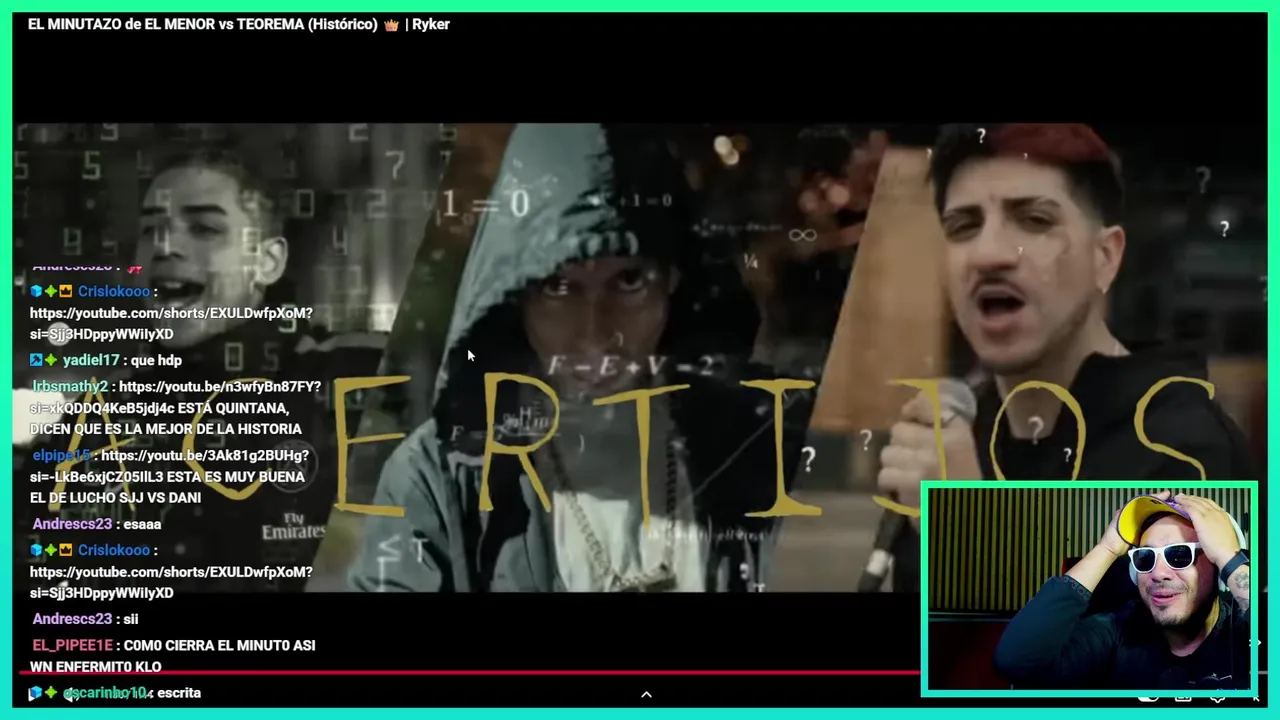1280x720 pixels.
Task: Open Crislokooo's shorts link below 'esaaa' message
Action: point(171,582)
